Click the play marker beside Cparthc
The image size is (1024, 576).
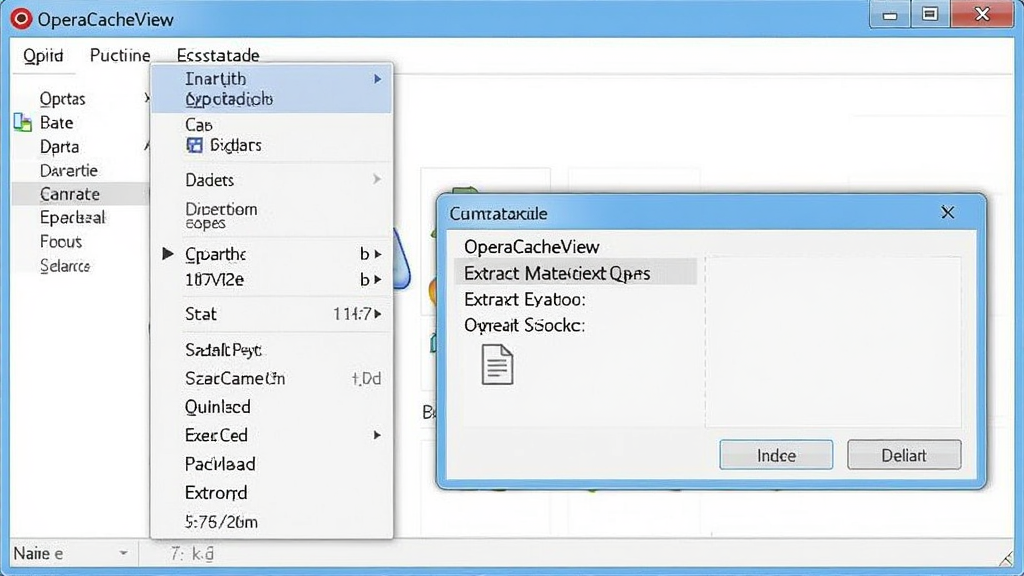pyautogui.click(x=168, y=253)
